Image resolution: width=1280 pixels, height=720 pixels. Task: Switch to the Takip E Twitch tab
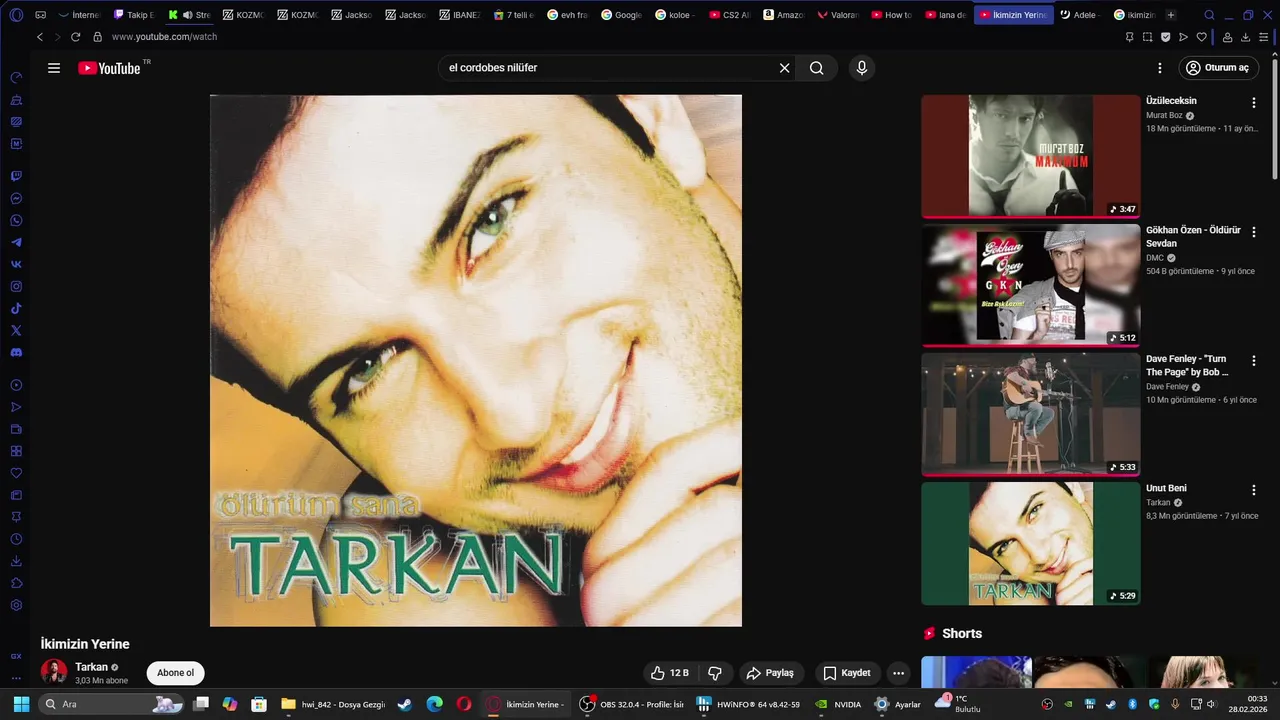pyautogui.click(x=134, y=15)
